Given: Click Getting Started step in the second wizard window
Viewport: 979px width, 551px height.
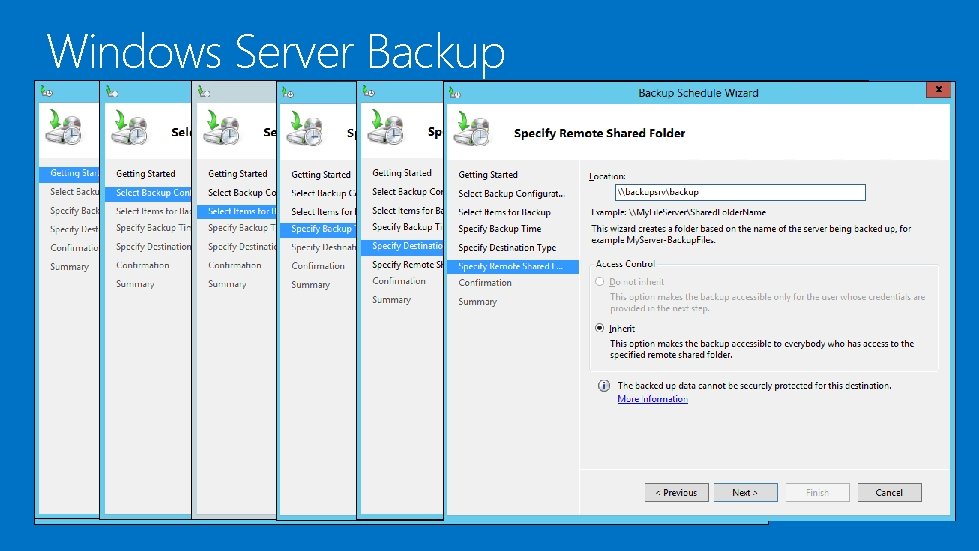Looking at the screenshot, I should [x=145, y=173].
